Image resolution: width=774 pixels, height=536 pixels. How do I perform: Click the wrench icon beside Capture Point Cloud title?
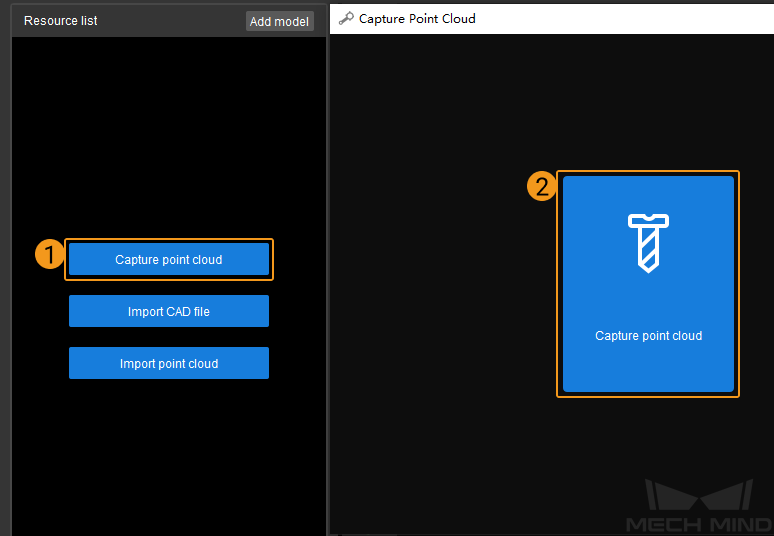[x=346, y=18]
